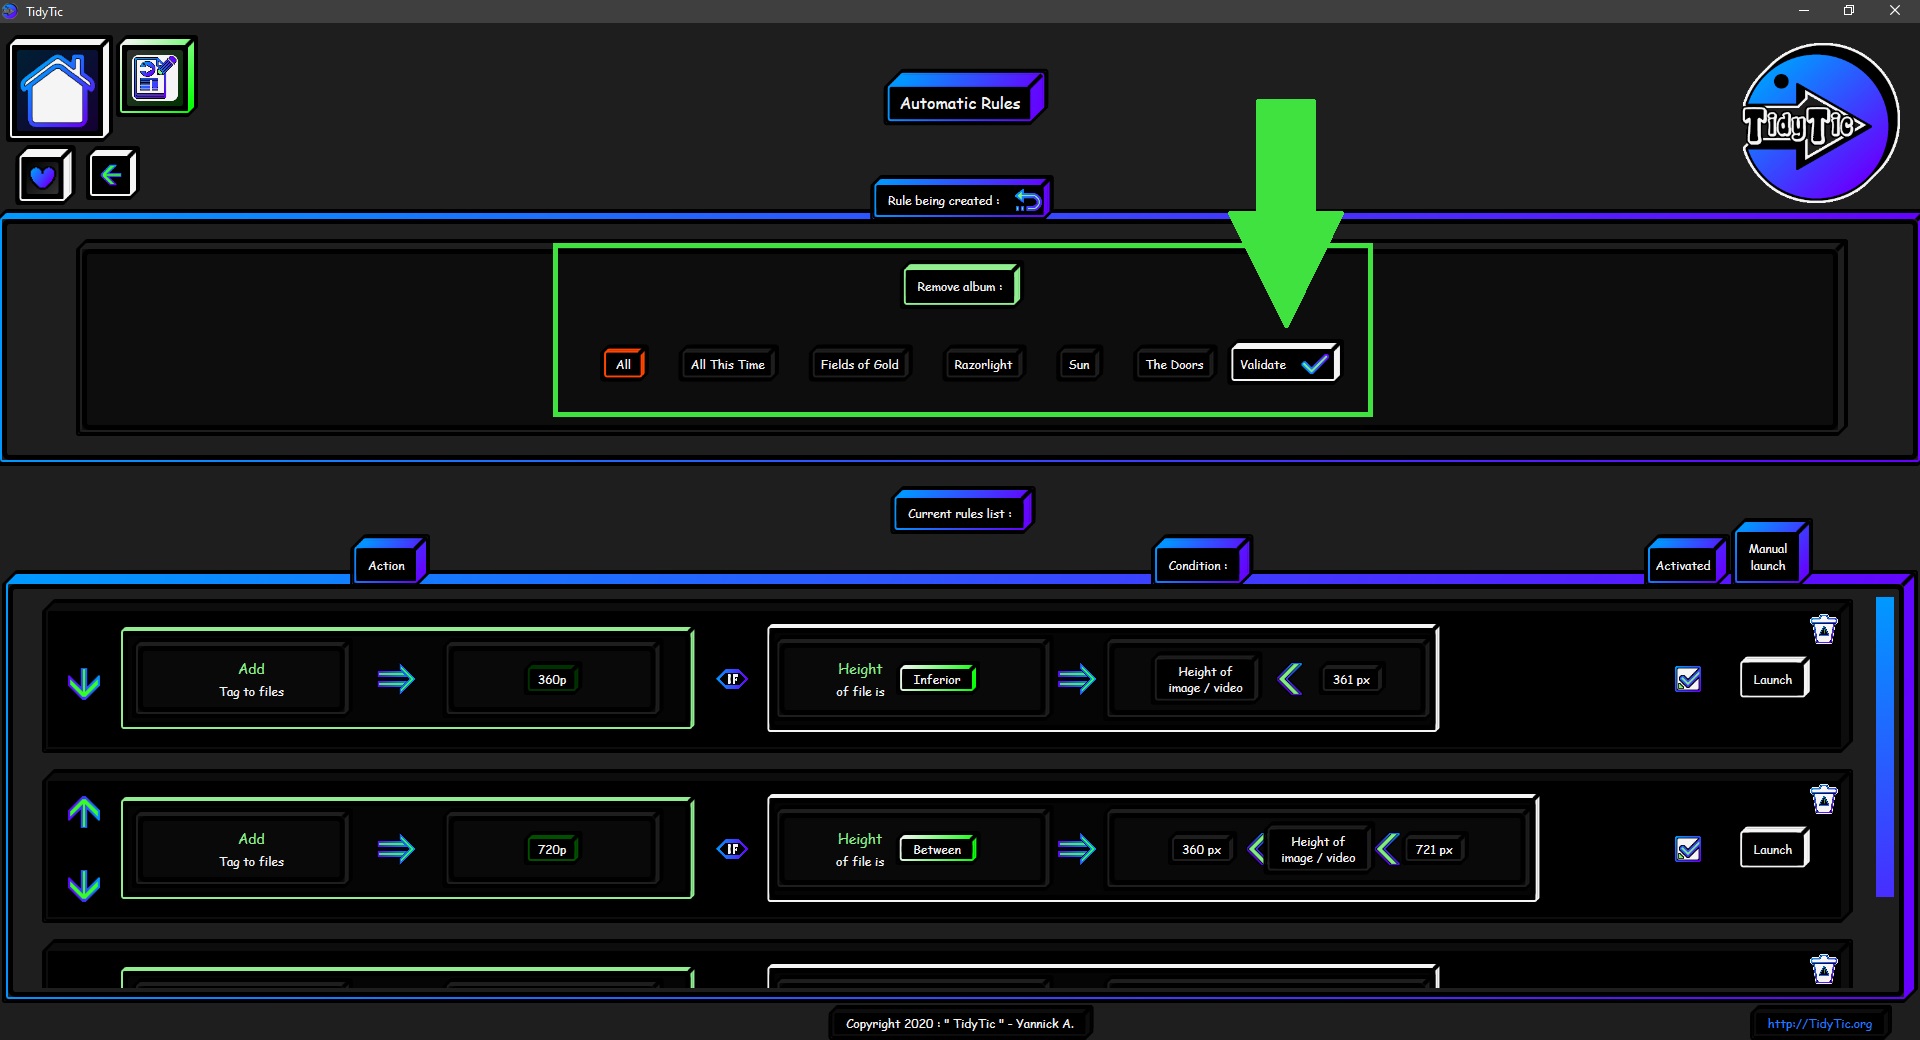Click the Current rules list header

coord(962,511)
